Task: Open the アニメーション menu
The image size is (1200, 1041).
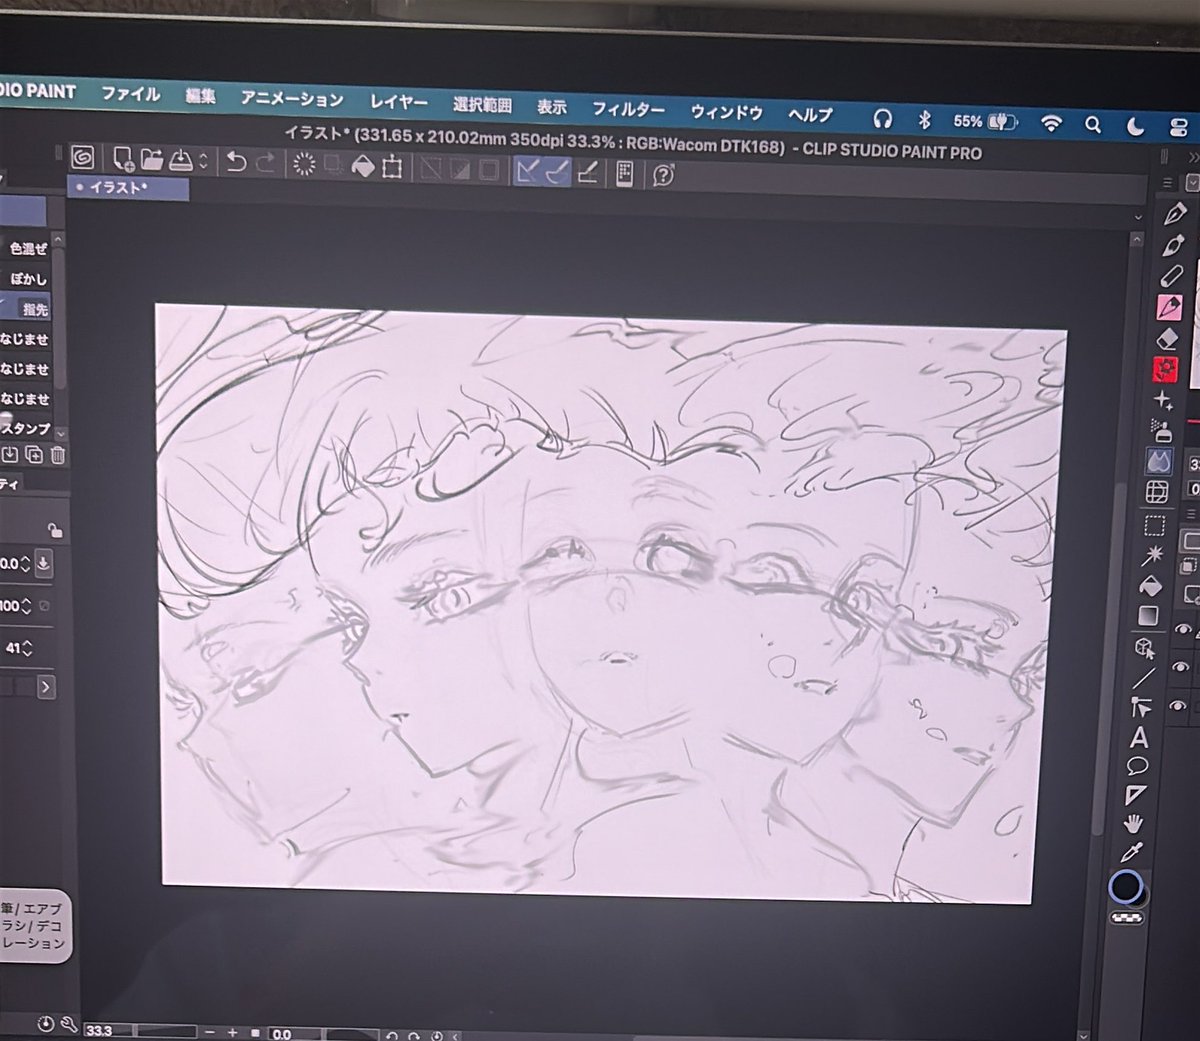Action: pyautogui.click(x=291, y=99)
